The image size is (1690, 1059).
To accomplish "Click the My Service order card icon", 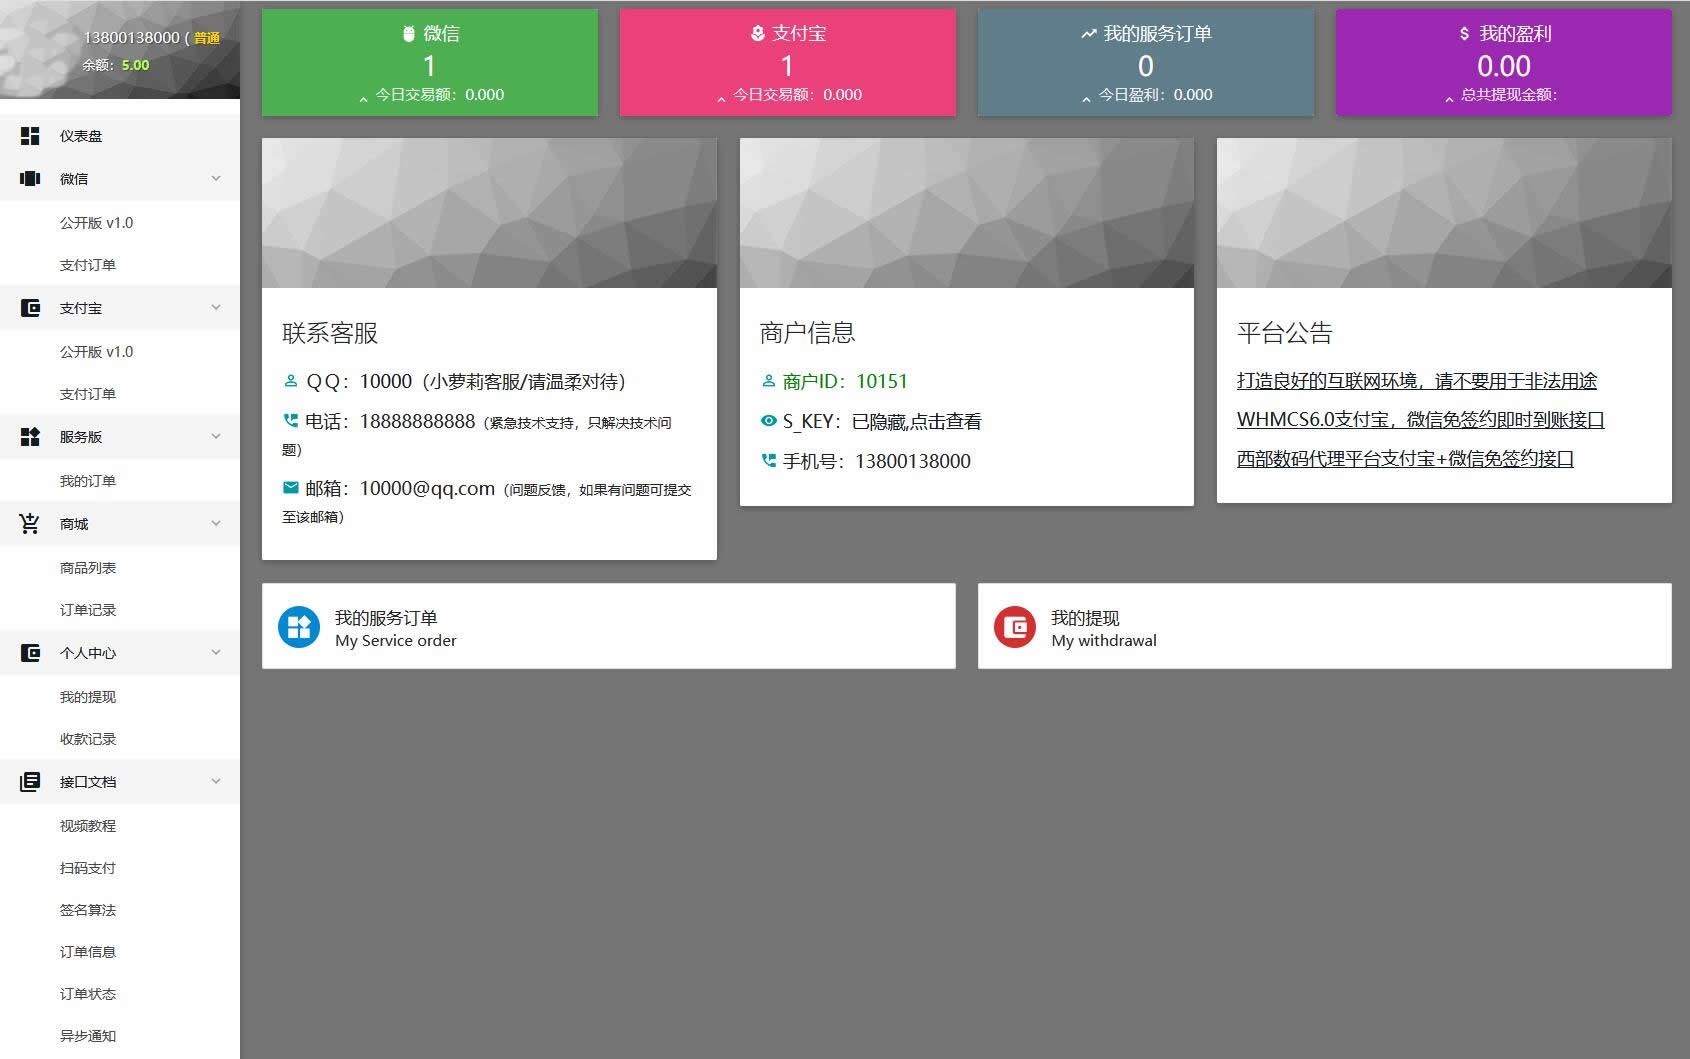I will 297,625.
